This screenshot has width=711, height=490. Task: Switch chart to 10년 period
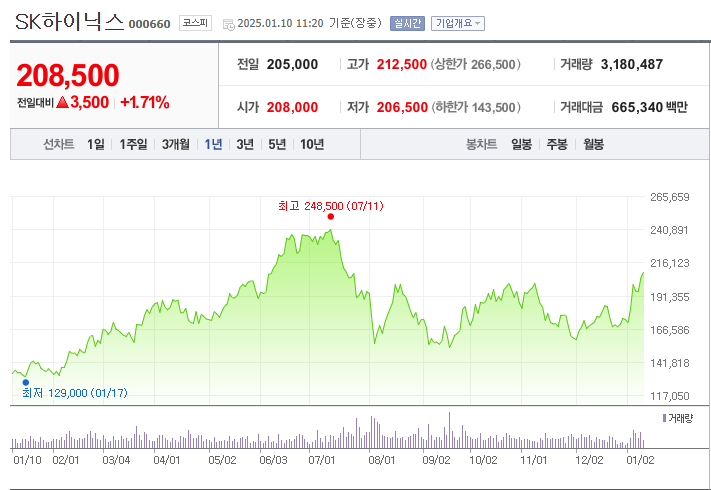312,144
